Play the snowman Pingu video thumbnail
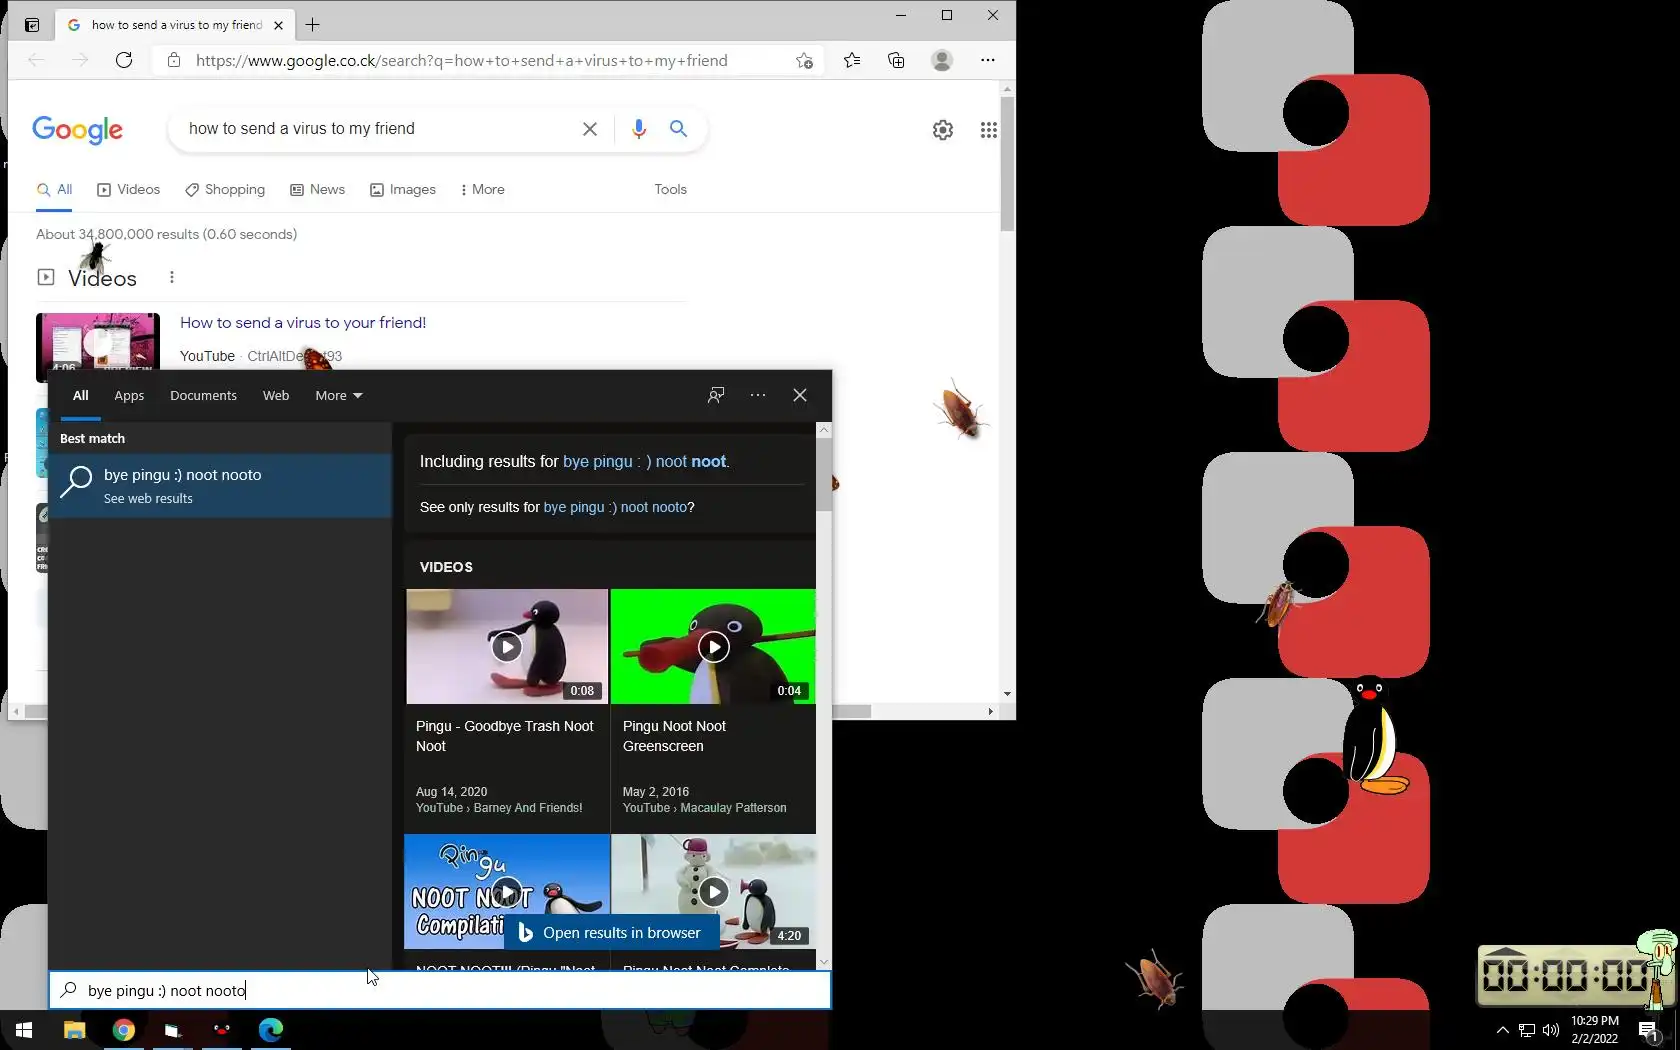The image size is (1680, 1050). (x=713, y=891)
